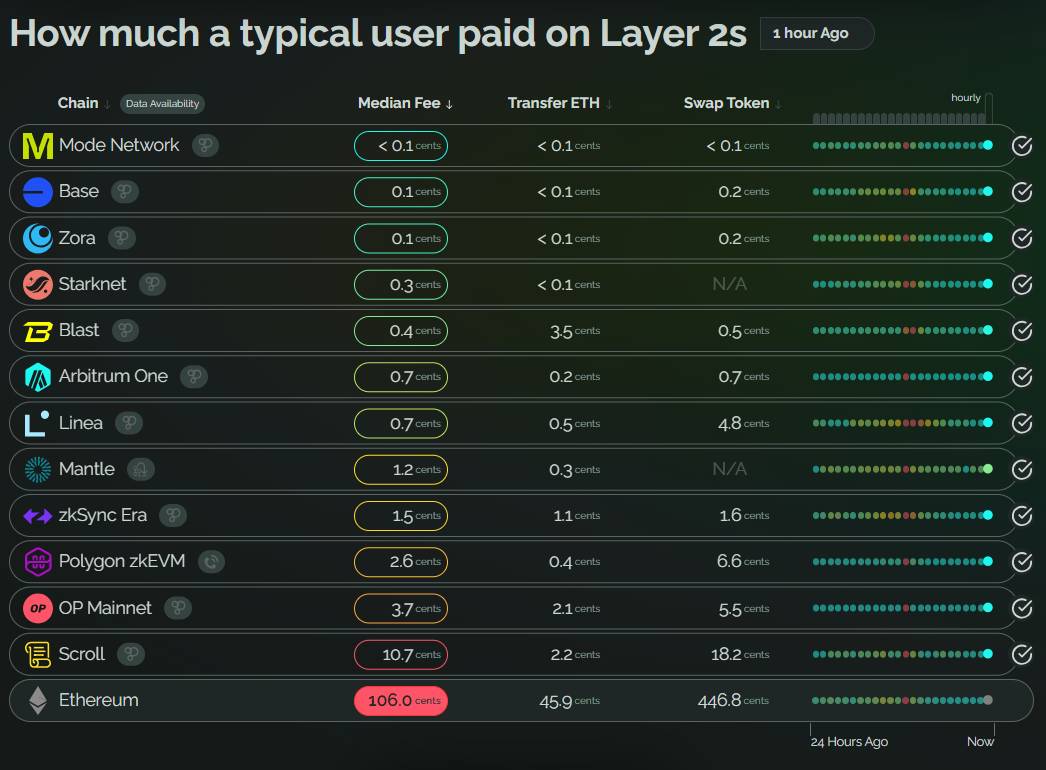Click the OP Mainnet logo icon
The height and width of the screenshot is (770, 1046).
(x=37, y=609)
